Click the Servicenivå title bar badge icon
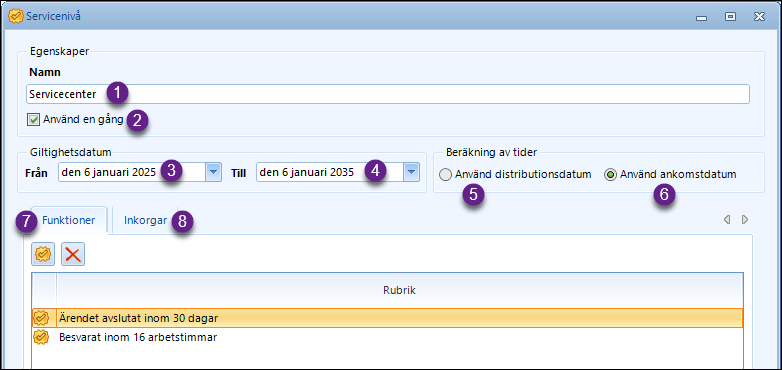This screenshot has width=782, height=370. point(16,16)
